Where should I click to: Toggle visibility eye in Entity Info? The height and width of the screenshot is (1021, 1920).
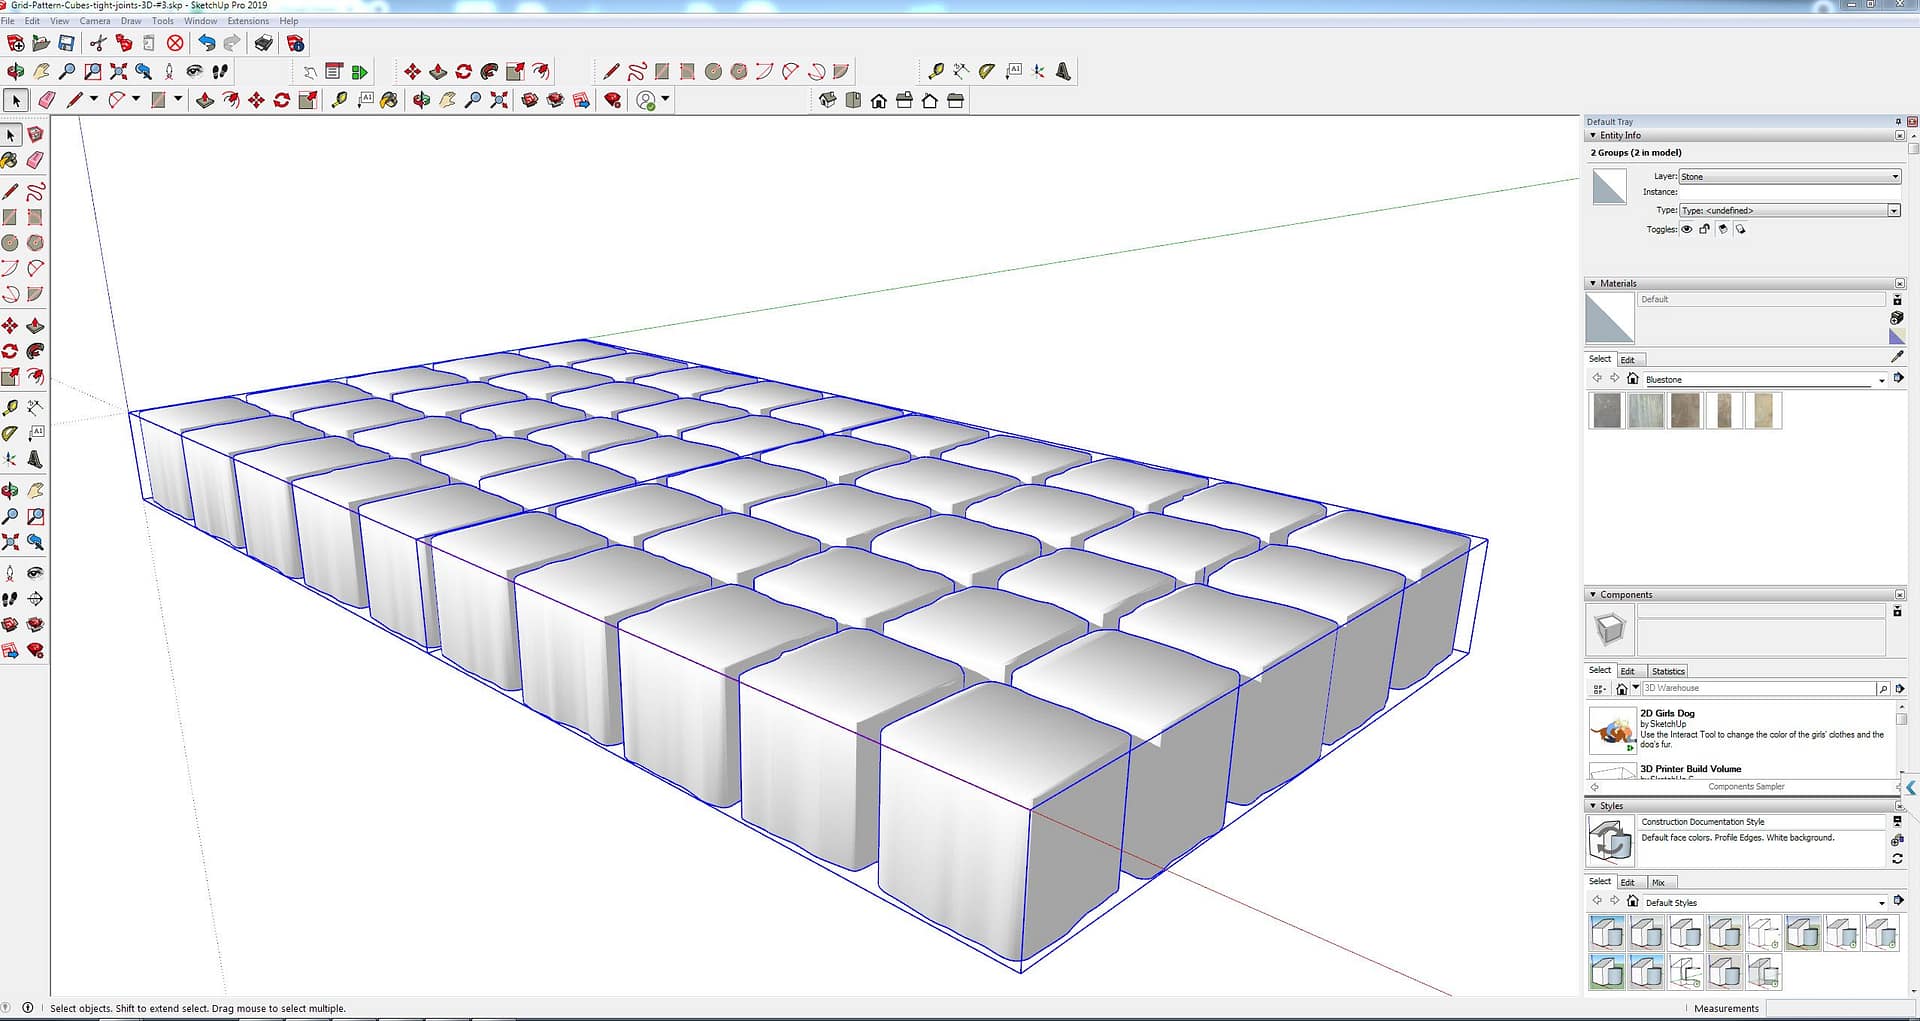tap(1687, 229)
